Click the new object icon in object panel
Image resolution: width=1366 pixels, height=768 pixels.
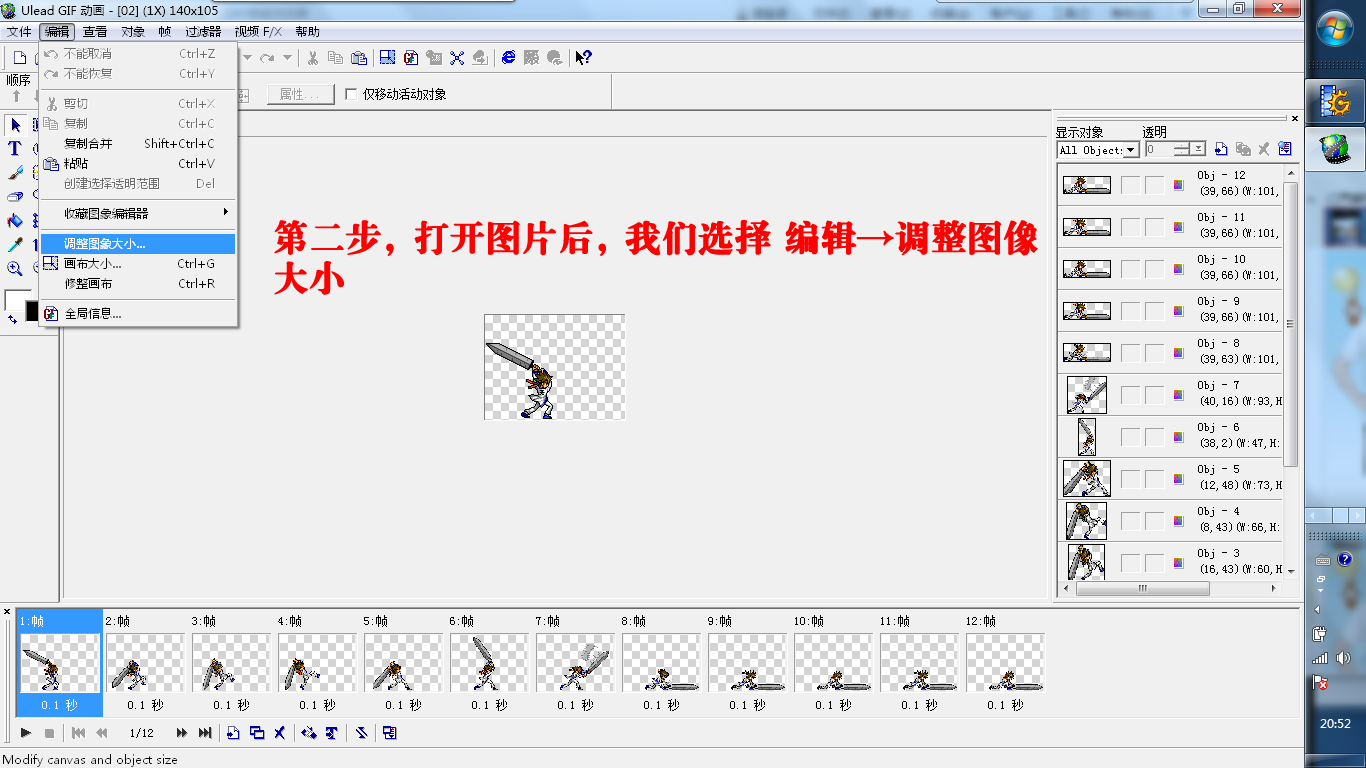click(1221, 149)
